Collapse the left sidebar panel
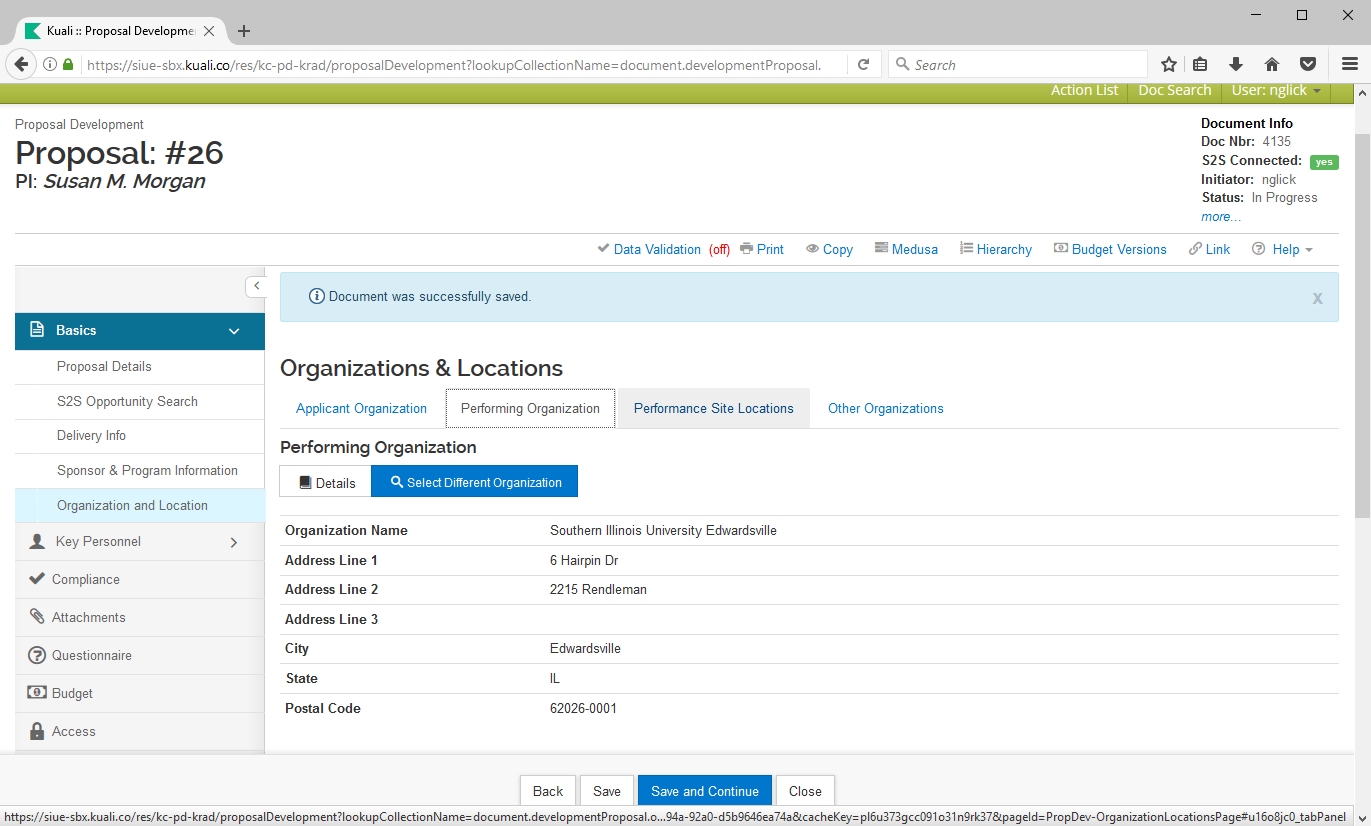The height and width of the screenshot is (826, 1371). click(x=256, y=286)
